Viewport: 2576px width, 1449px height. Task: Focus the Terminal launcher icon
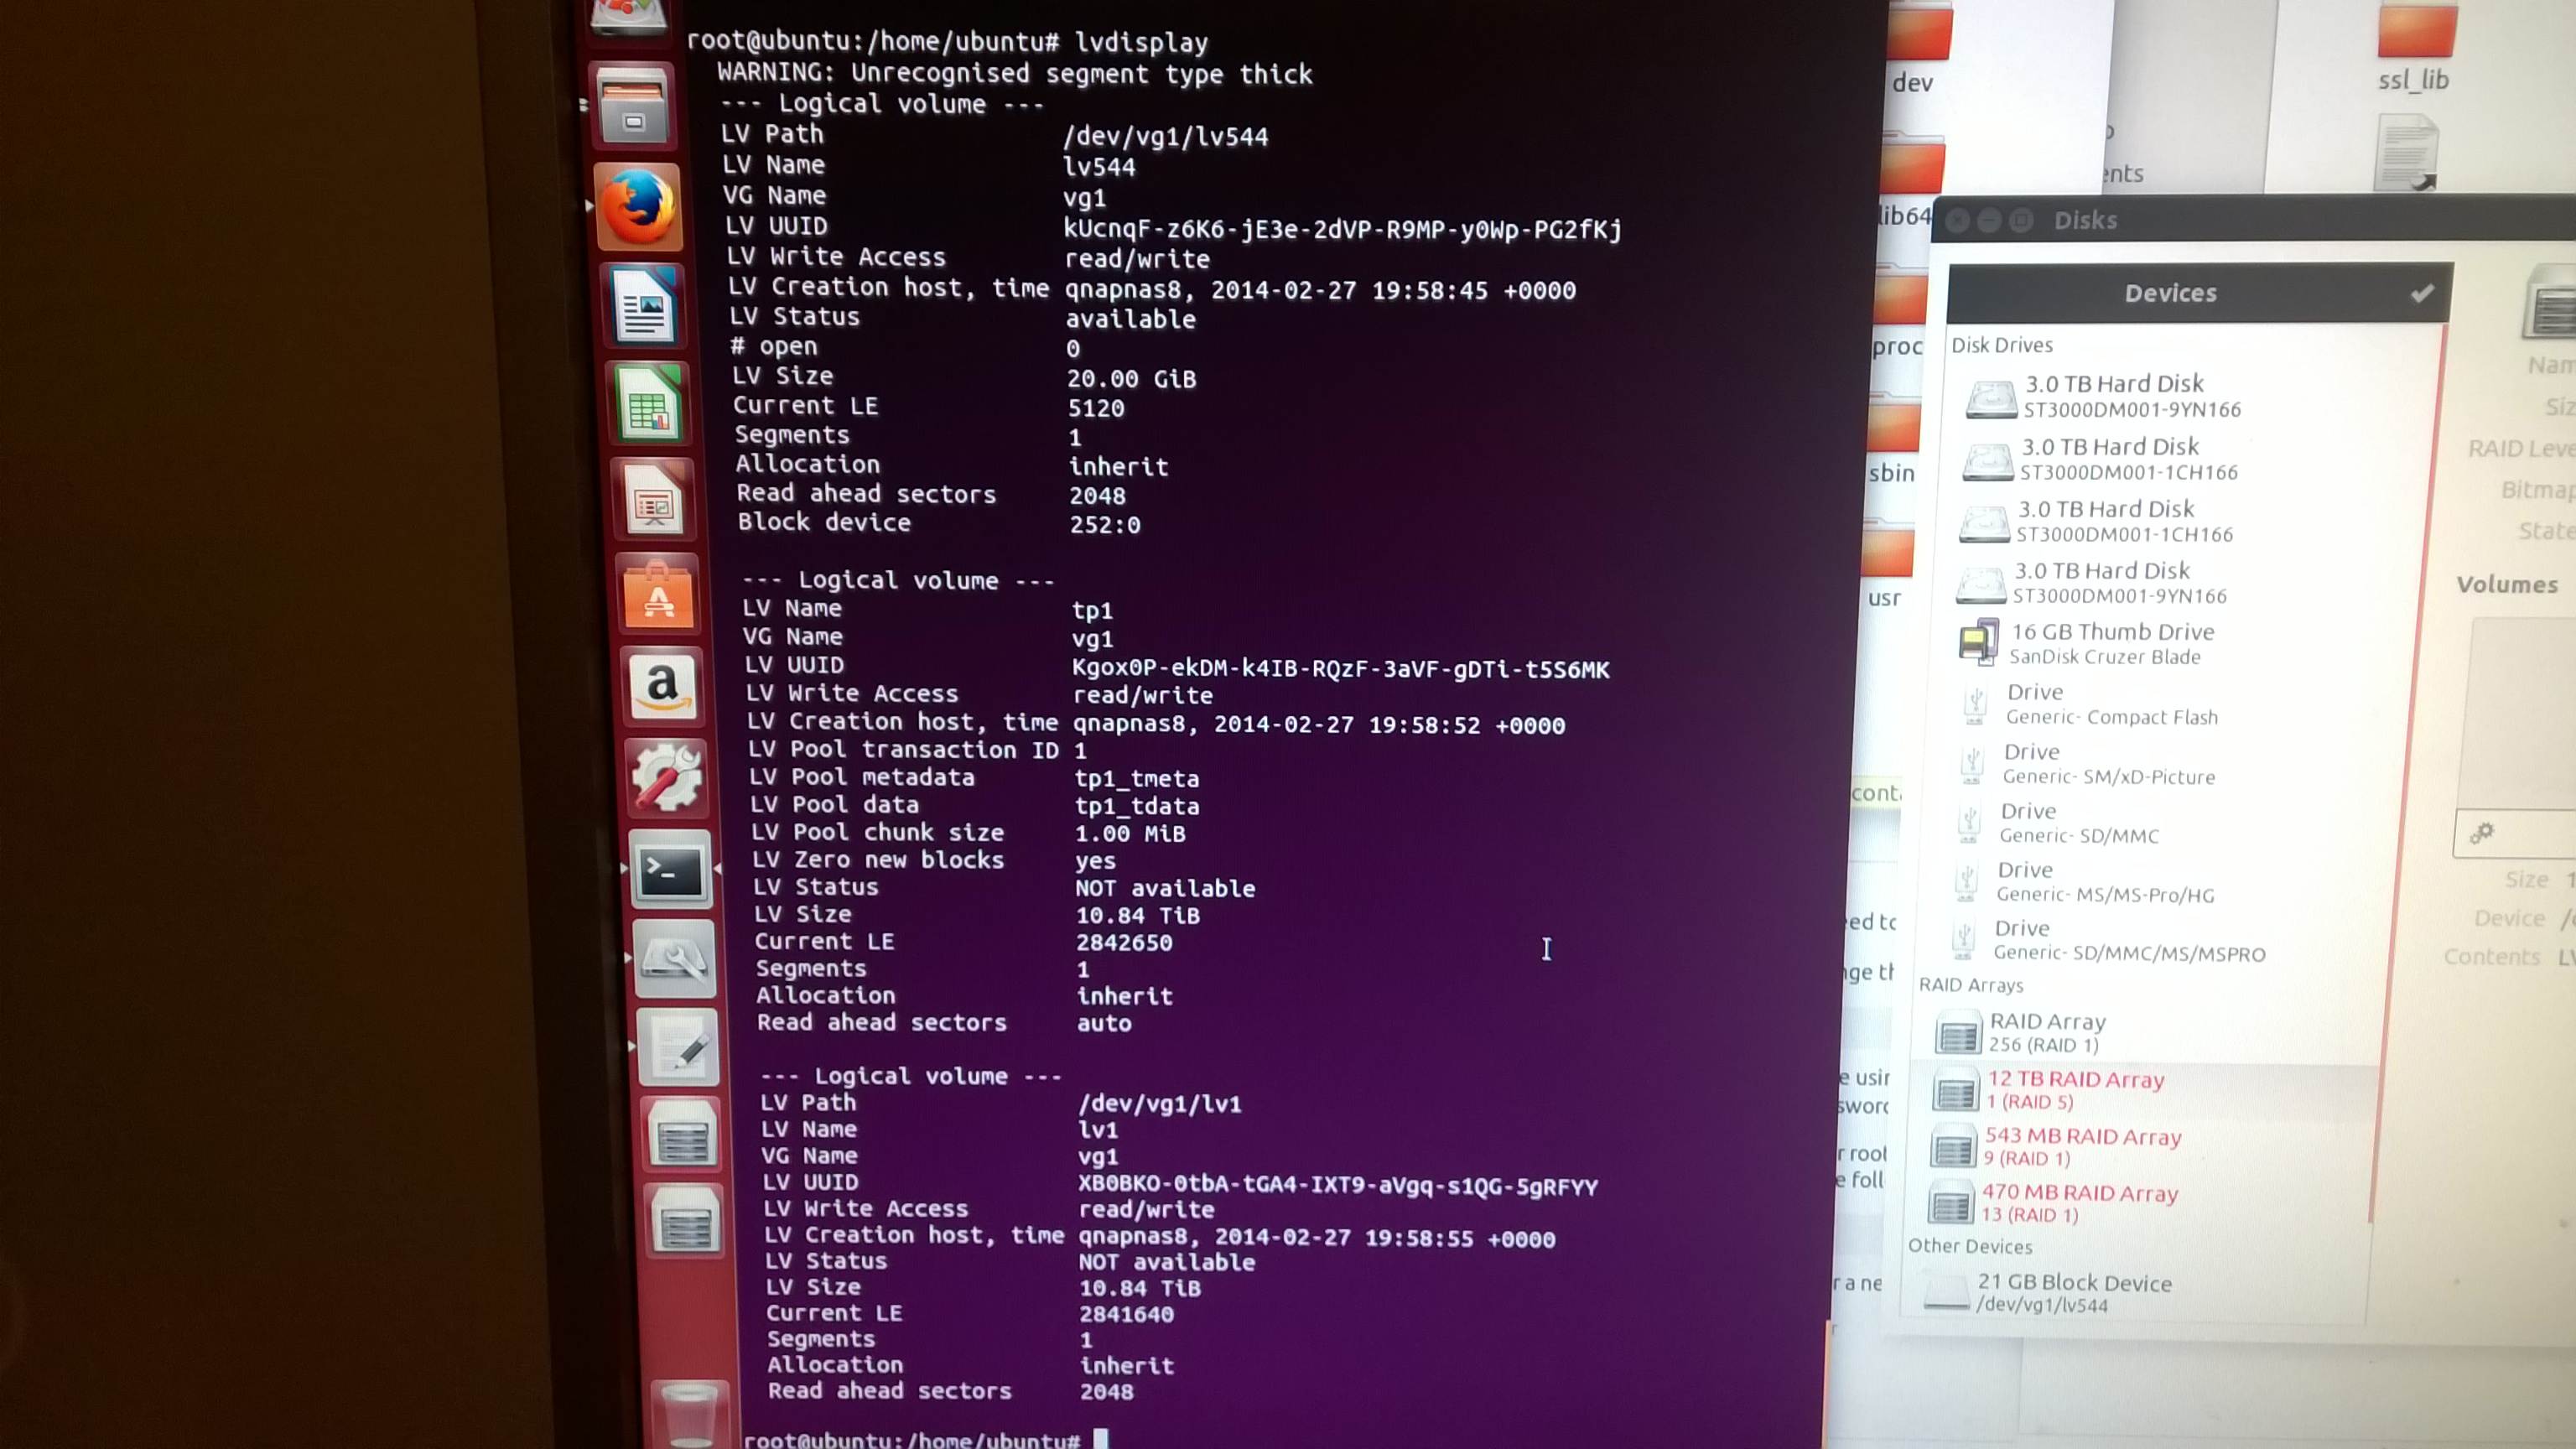671,870
